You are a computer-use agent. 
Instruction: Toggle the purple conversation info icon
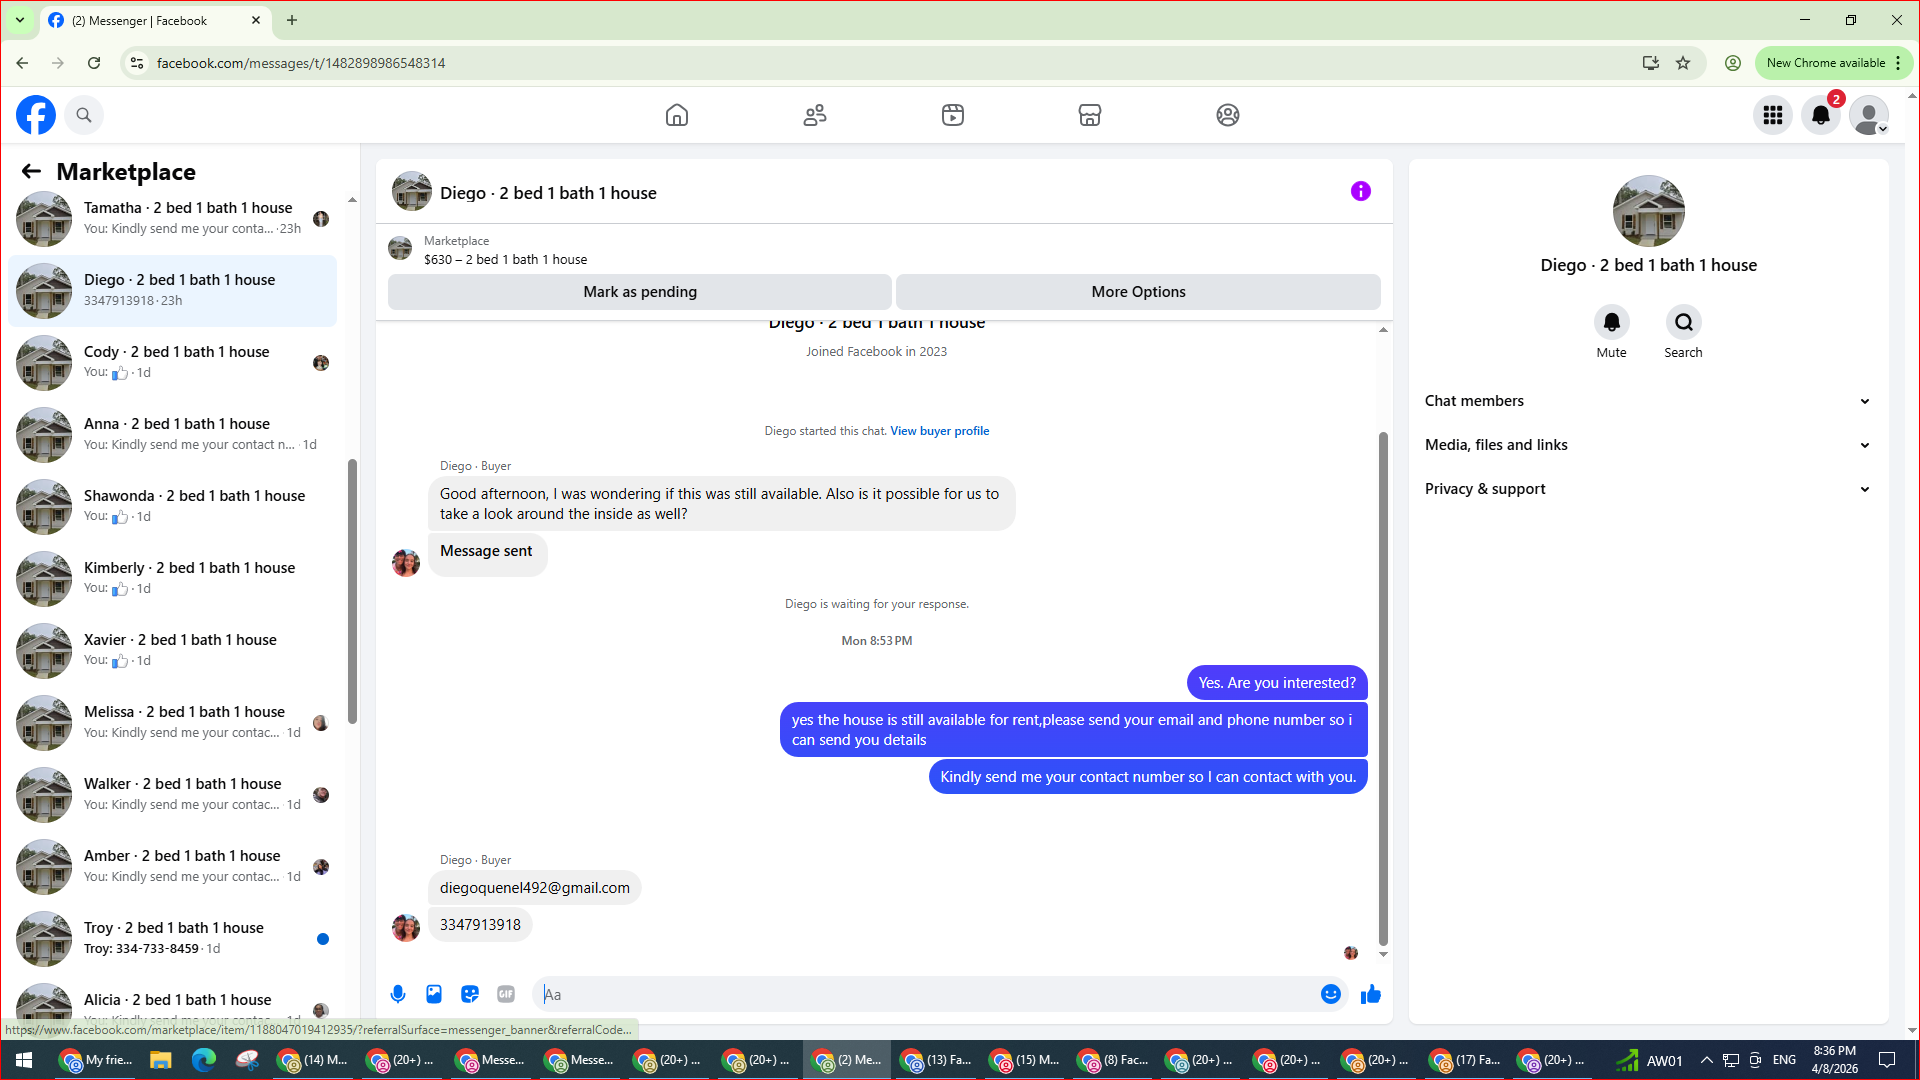coord(1361,191)
